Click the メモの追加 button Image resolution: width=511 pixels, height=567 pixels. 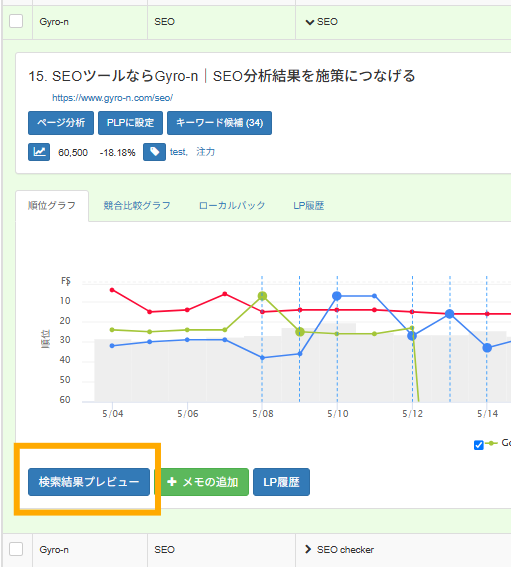(x=202, y=482)
